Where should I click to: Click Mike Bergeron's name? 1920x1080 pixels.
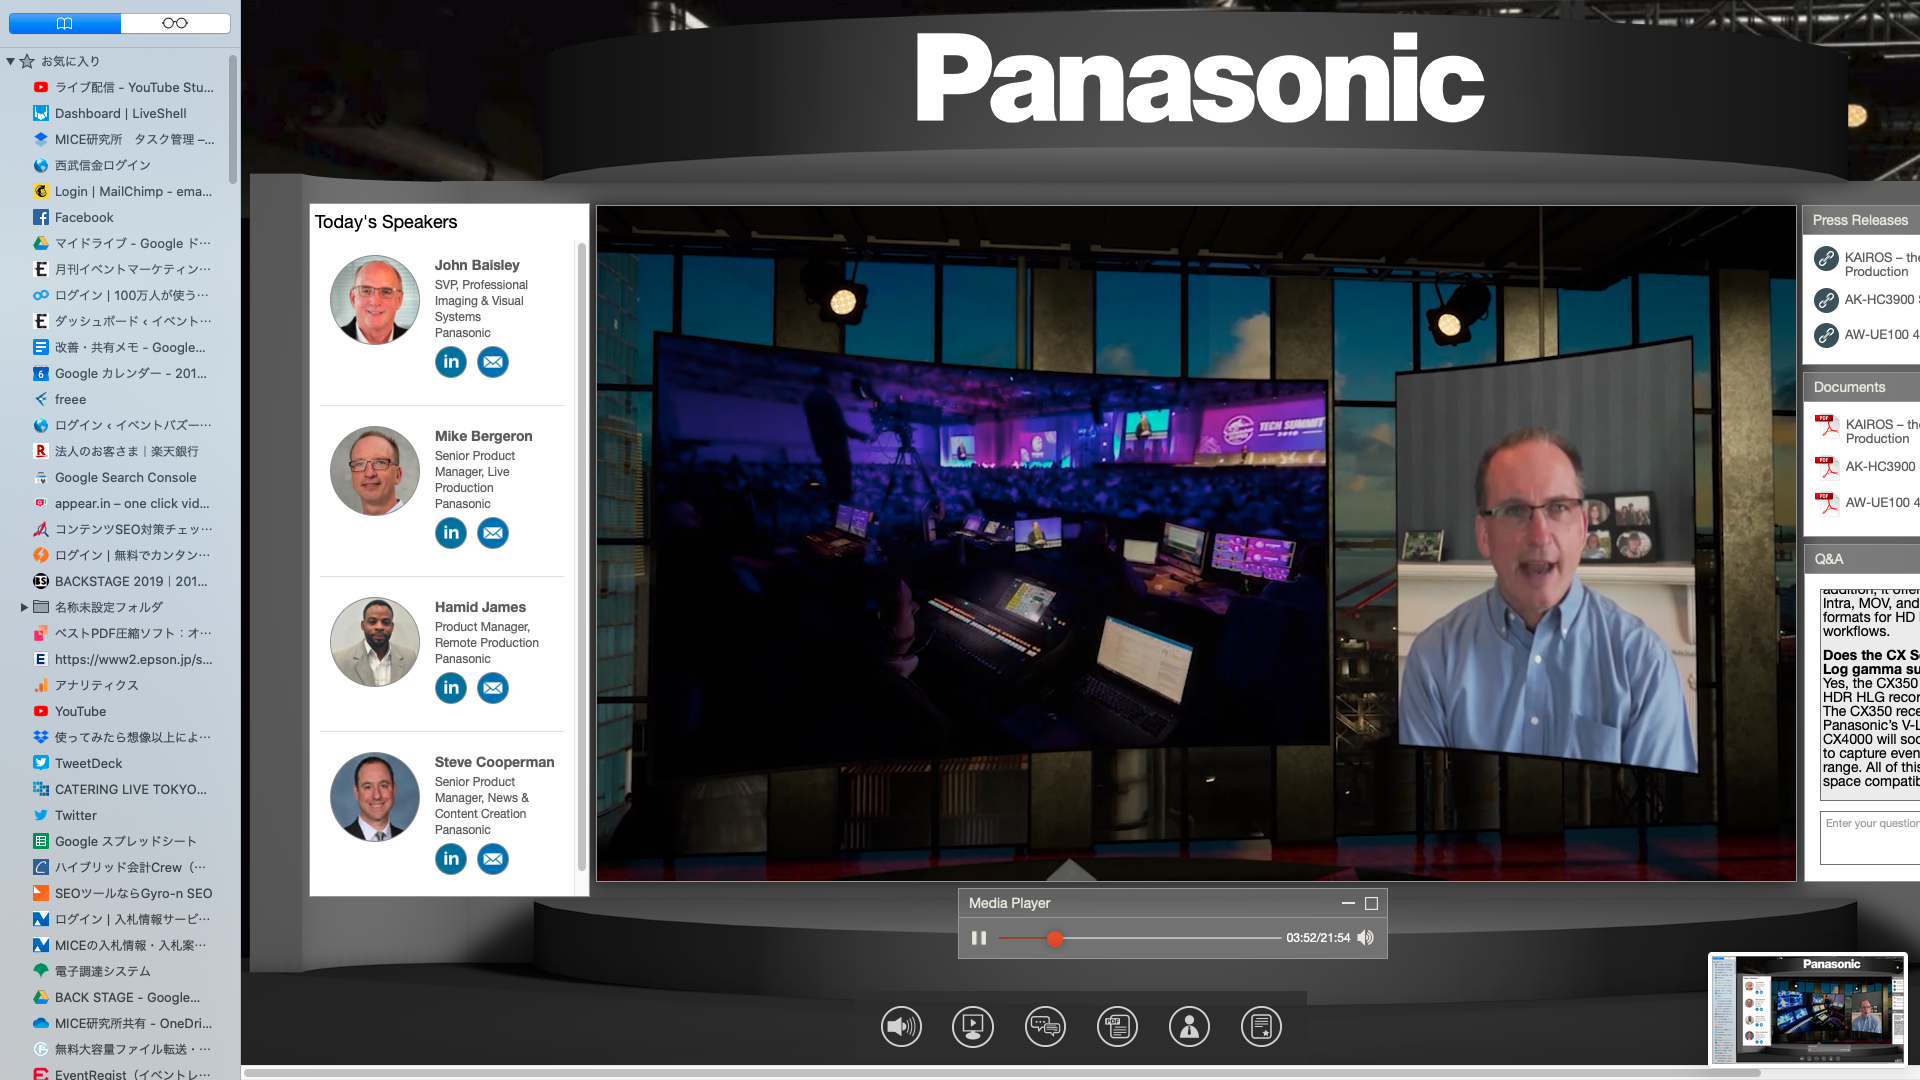(483, 436)
